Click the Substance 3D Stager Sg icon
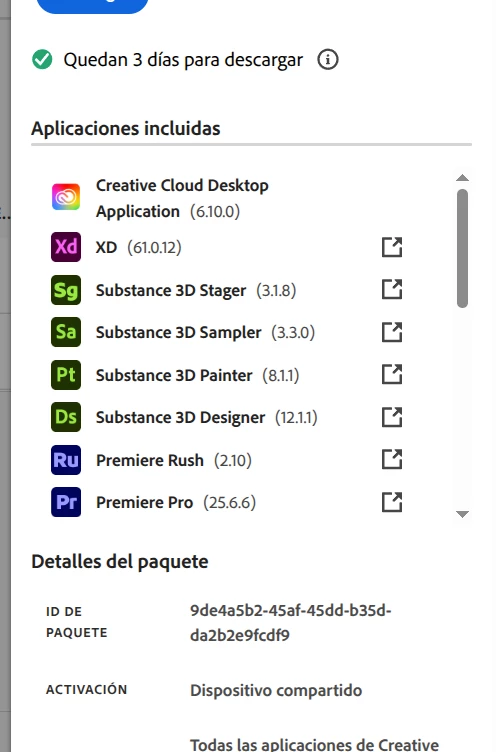 pos(66,290)
